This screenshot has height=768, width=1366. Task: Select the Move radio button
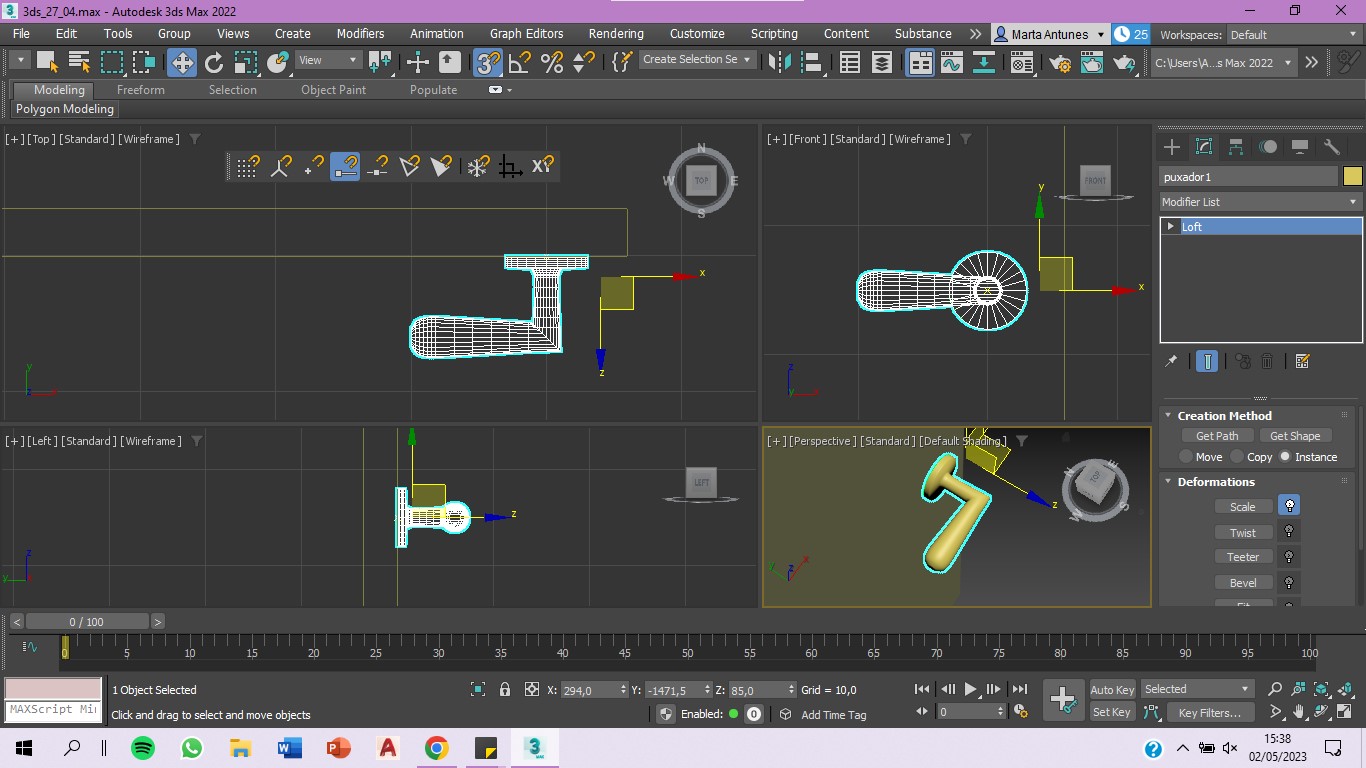pyautogui.click(x=1187, y=457)
